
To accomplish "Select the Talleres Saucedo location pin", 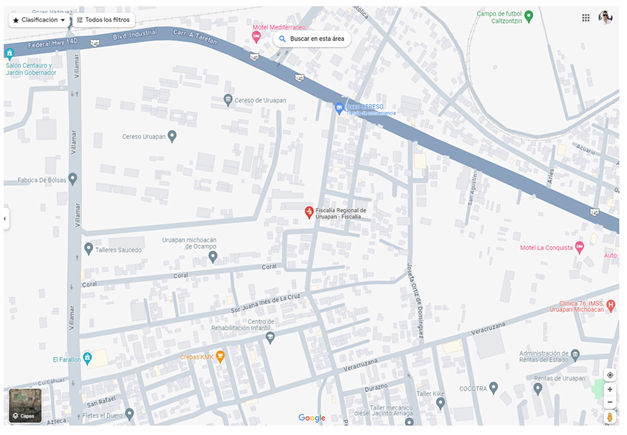I will 89,249.
